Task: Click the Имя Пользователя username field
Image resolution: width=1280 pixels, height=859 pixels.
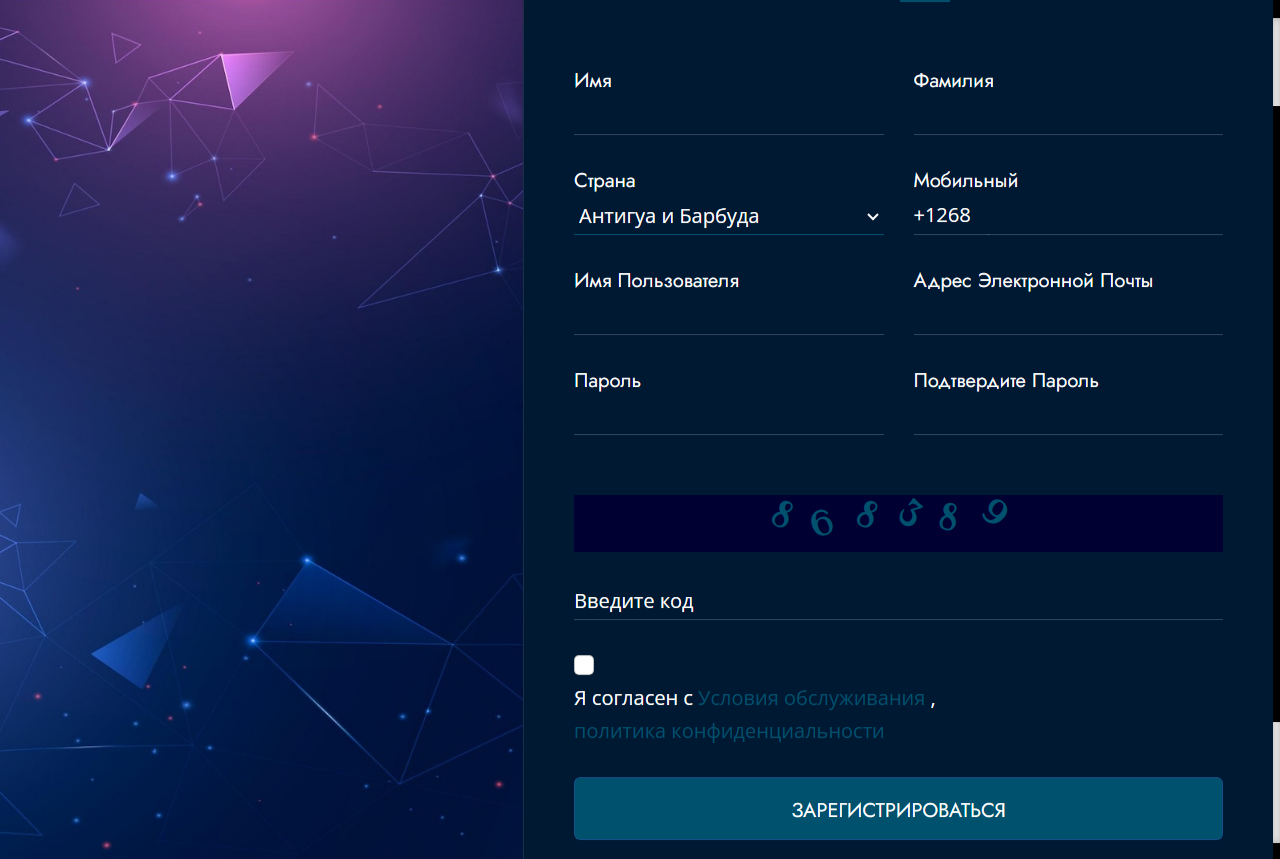Action: coord(728,316)
